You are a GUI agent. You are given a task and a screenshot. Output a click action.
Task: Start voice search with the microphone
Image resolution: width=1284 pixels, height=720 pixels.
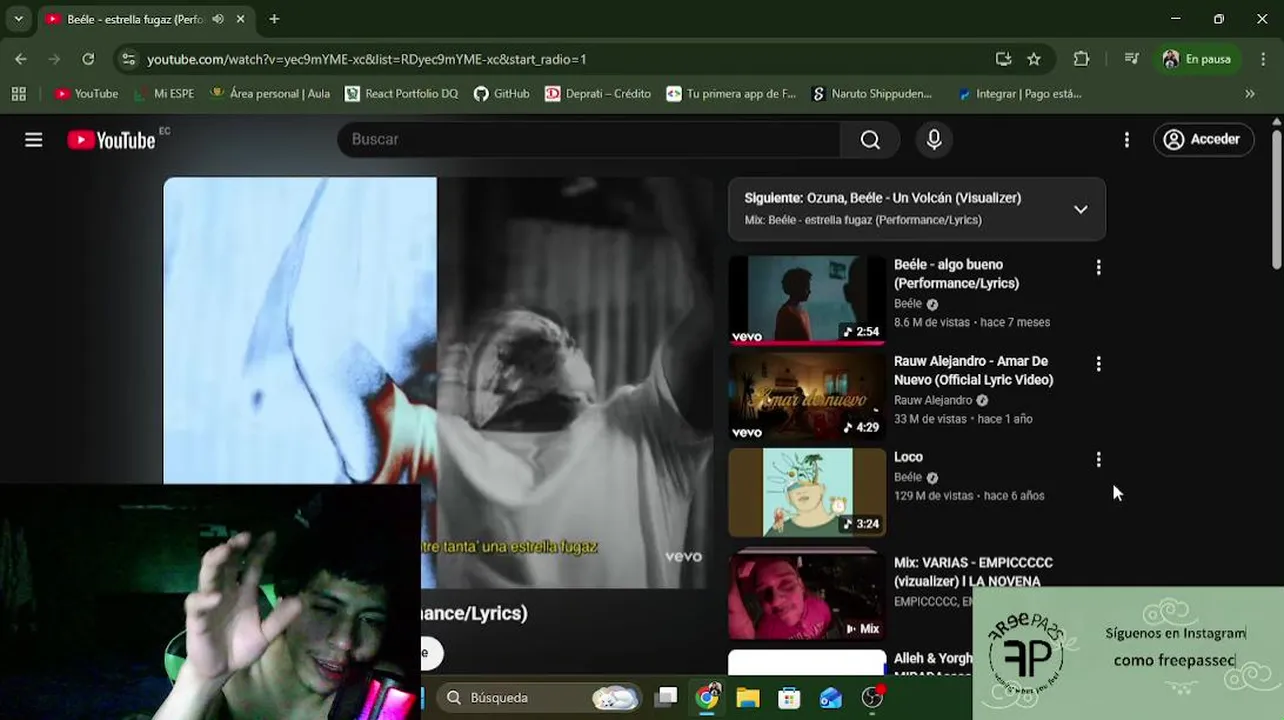[934, 140]
